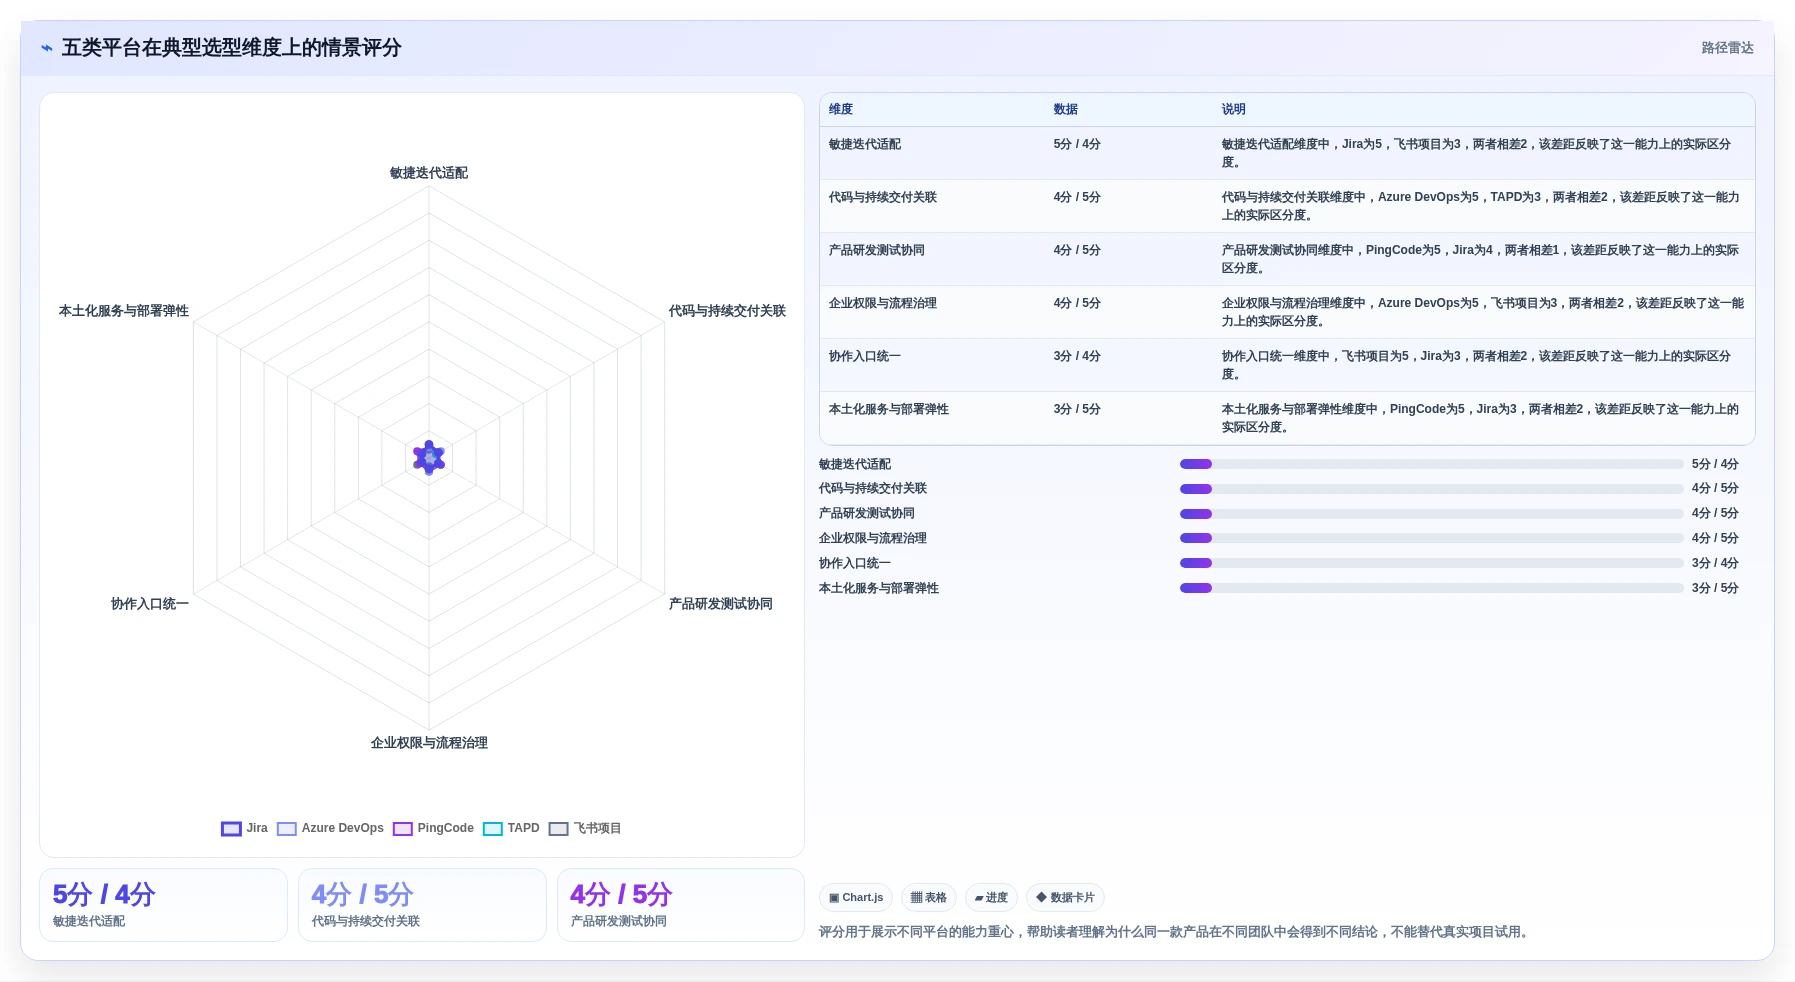The height and width of the screenshot is (982, 1795).
Task: Click the radar axis label 本土化服务与部署弹性
Action: point(124,311)
